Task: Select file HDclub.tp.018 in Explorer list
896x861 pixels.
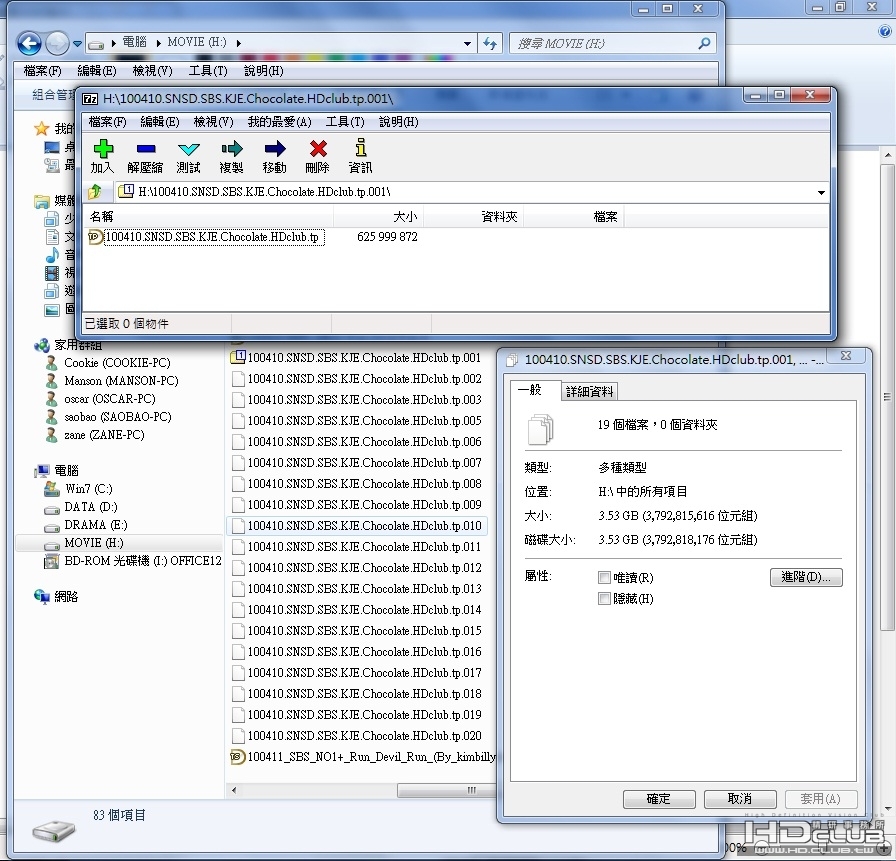Action: pos(357,694)
